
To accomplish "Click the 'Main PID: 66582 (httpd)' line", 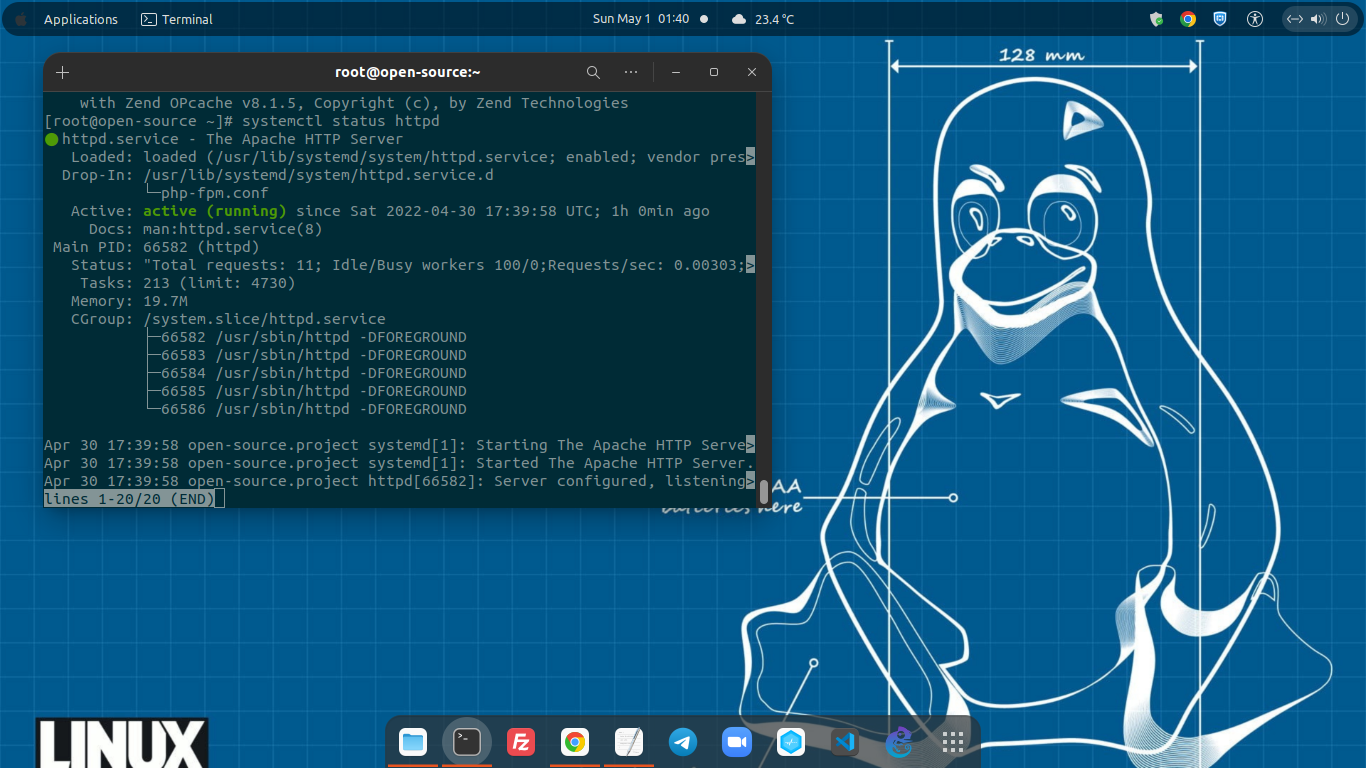I will point(157,247).
